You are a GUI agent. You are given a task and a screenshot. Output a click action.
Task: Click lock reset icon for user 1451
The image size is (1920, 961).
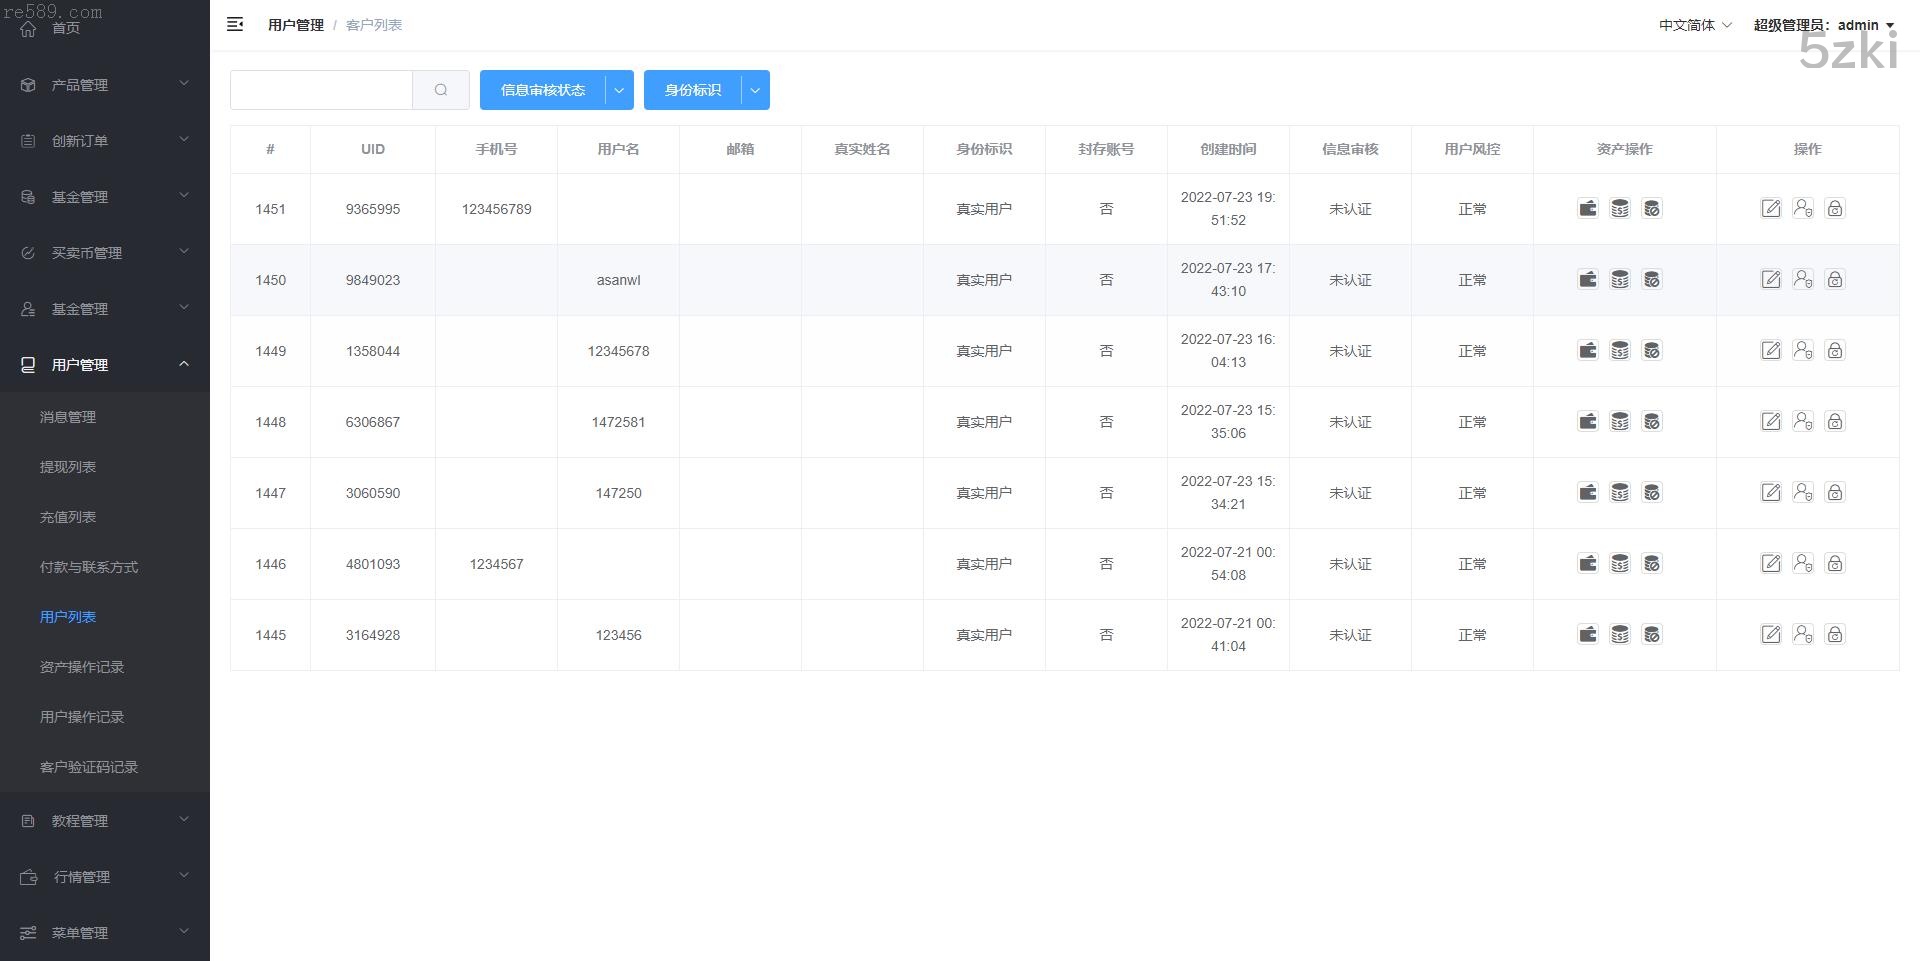point(1834,208)
